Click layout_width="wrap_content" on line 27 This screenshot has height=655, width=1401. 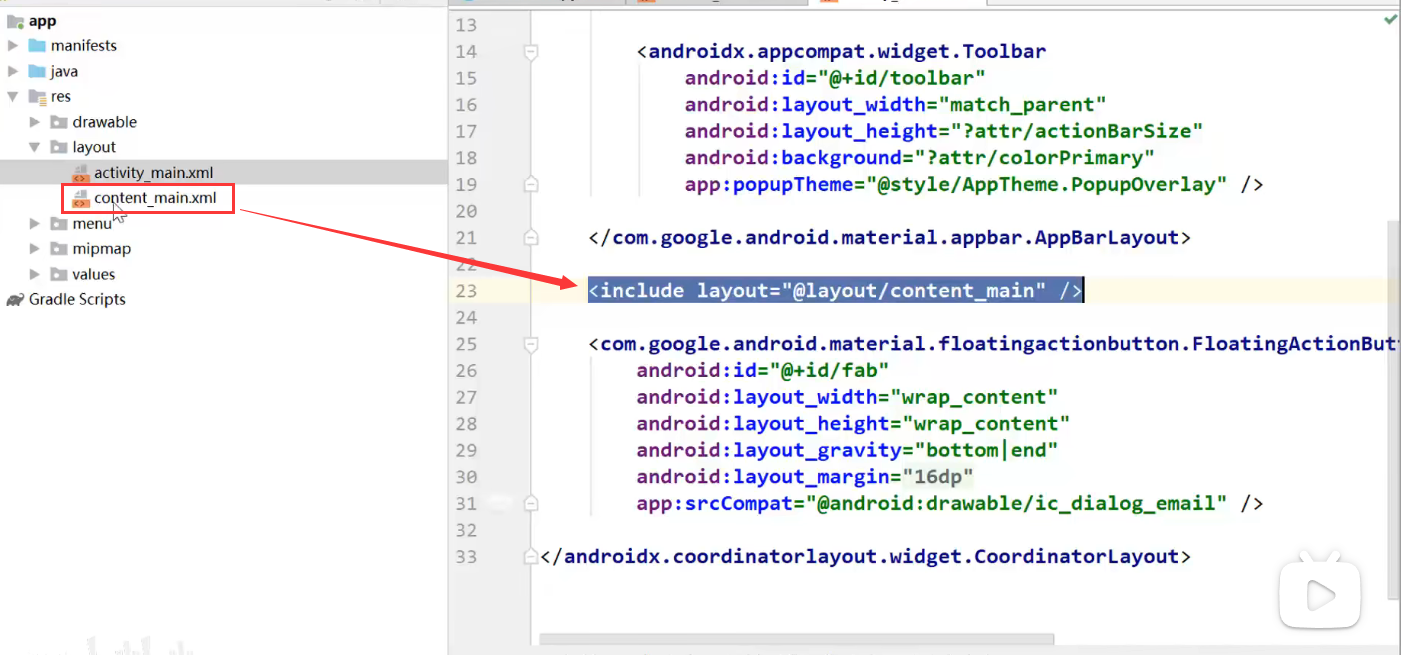point(847,397)
